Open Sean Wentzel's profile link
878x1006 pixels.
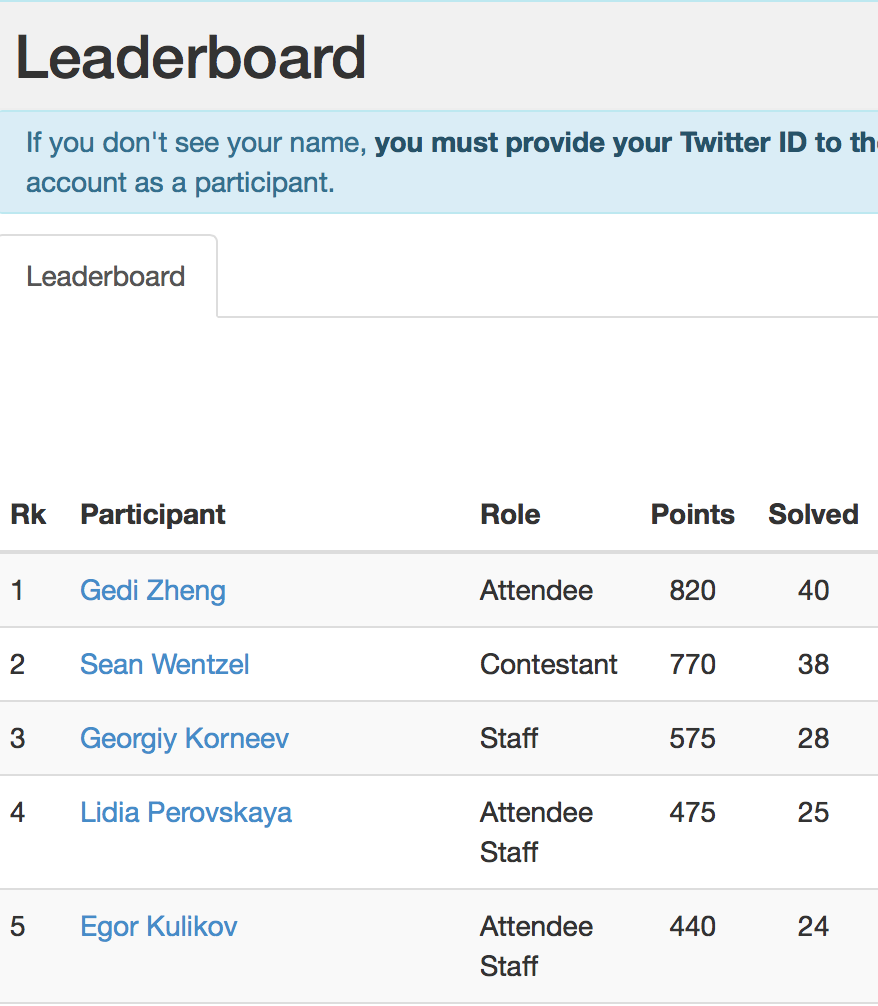(x=165, y=665)
